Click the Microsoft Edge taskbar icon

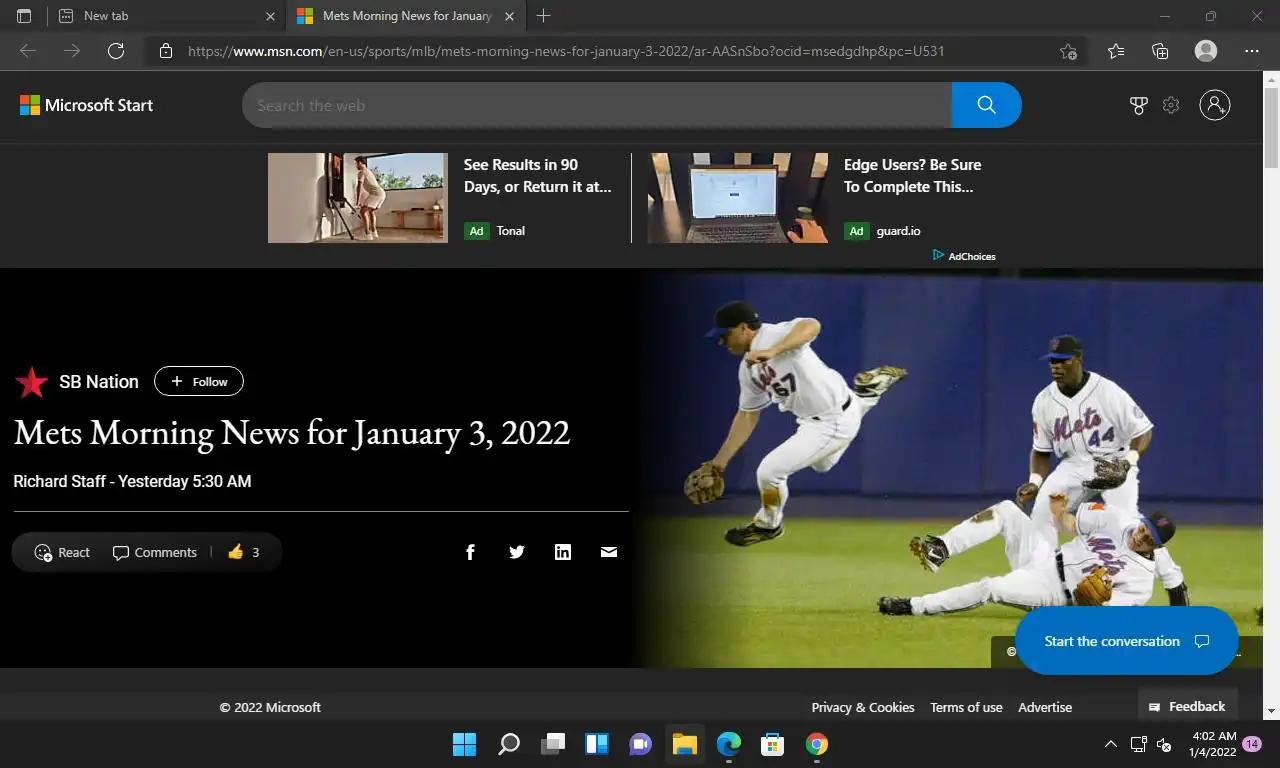pyautogui.click(x=729, y=744)
